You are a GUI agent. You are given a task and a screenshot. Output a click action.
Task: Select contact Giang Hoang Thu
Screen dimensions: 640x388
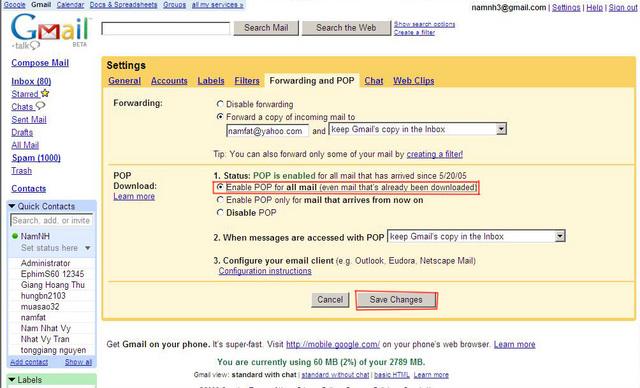[x=53, y=285]
